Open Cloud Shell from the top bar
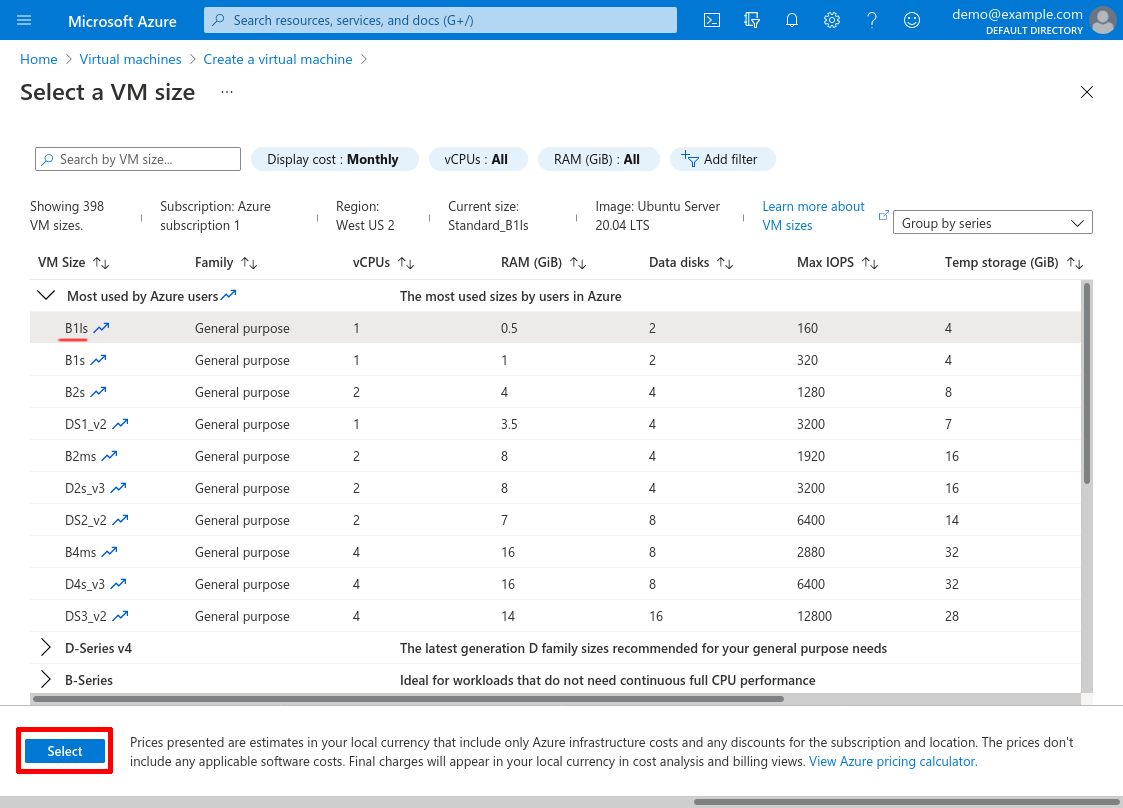This screenshot has height=808, width=1123. point(712,20)
